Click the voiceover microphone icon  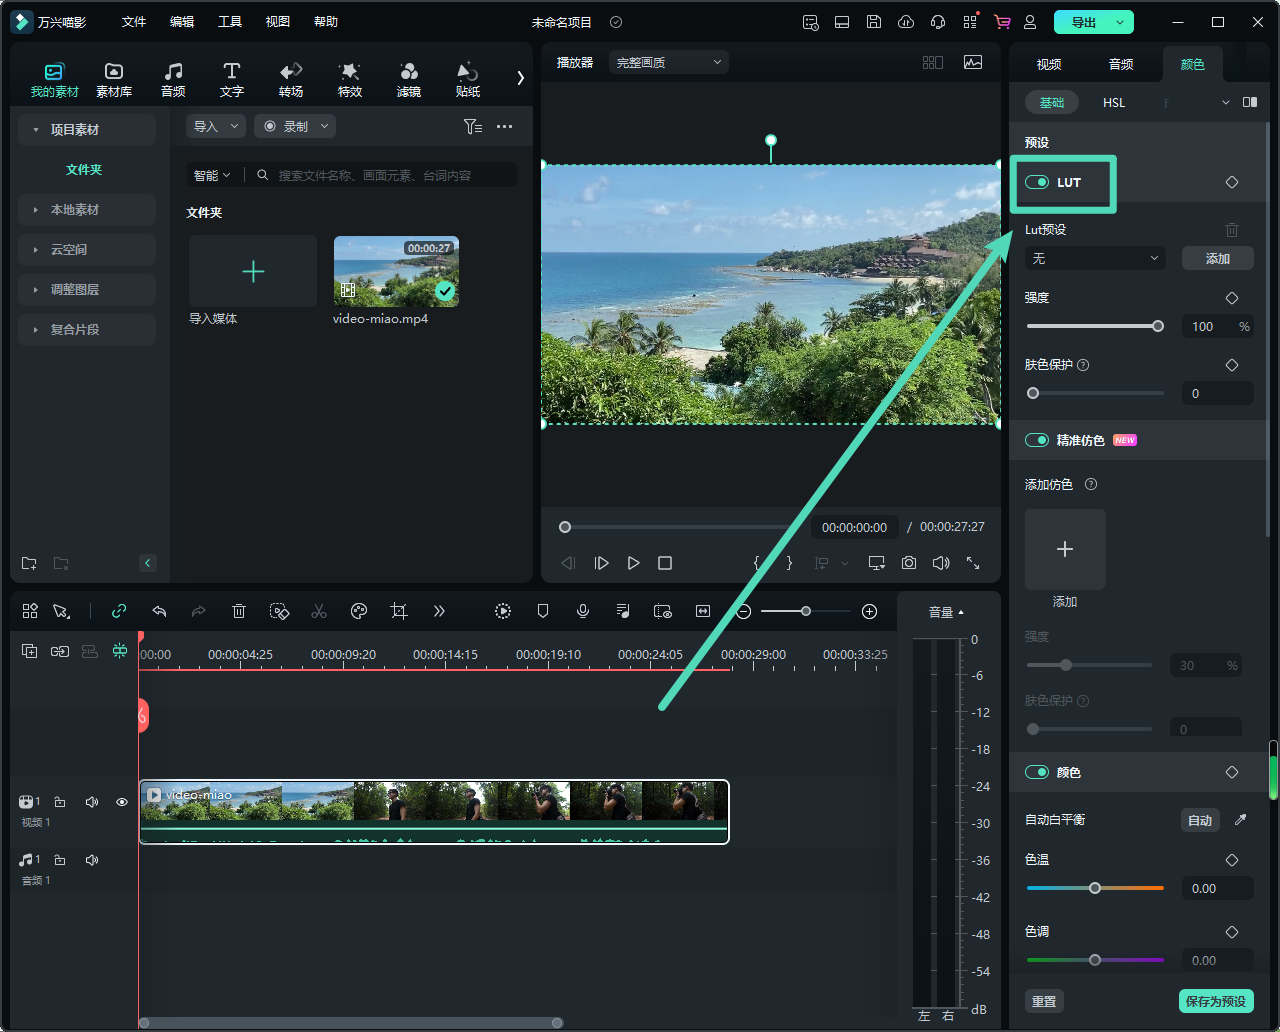[583, 611]
